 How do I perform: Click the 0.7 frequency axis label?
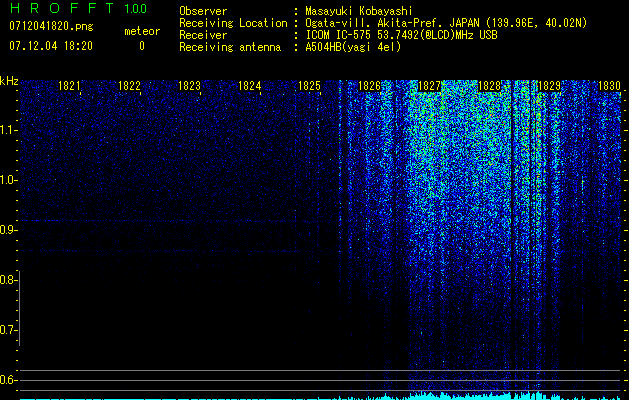tap(7, 330)
